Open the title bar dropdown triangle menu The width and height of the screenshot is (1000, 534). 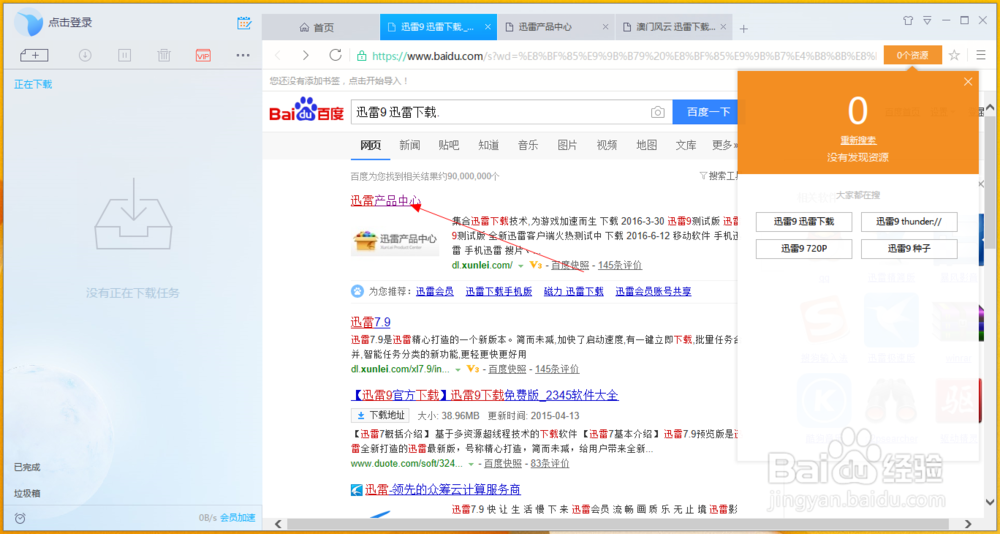click(x=927, y=20)
